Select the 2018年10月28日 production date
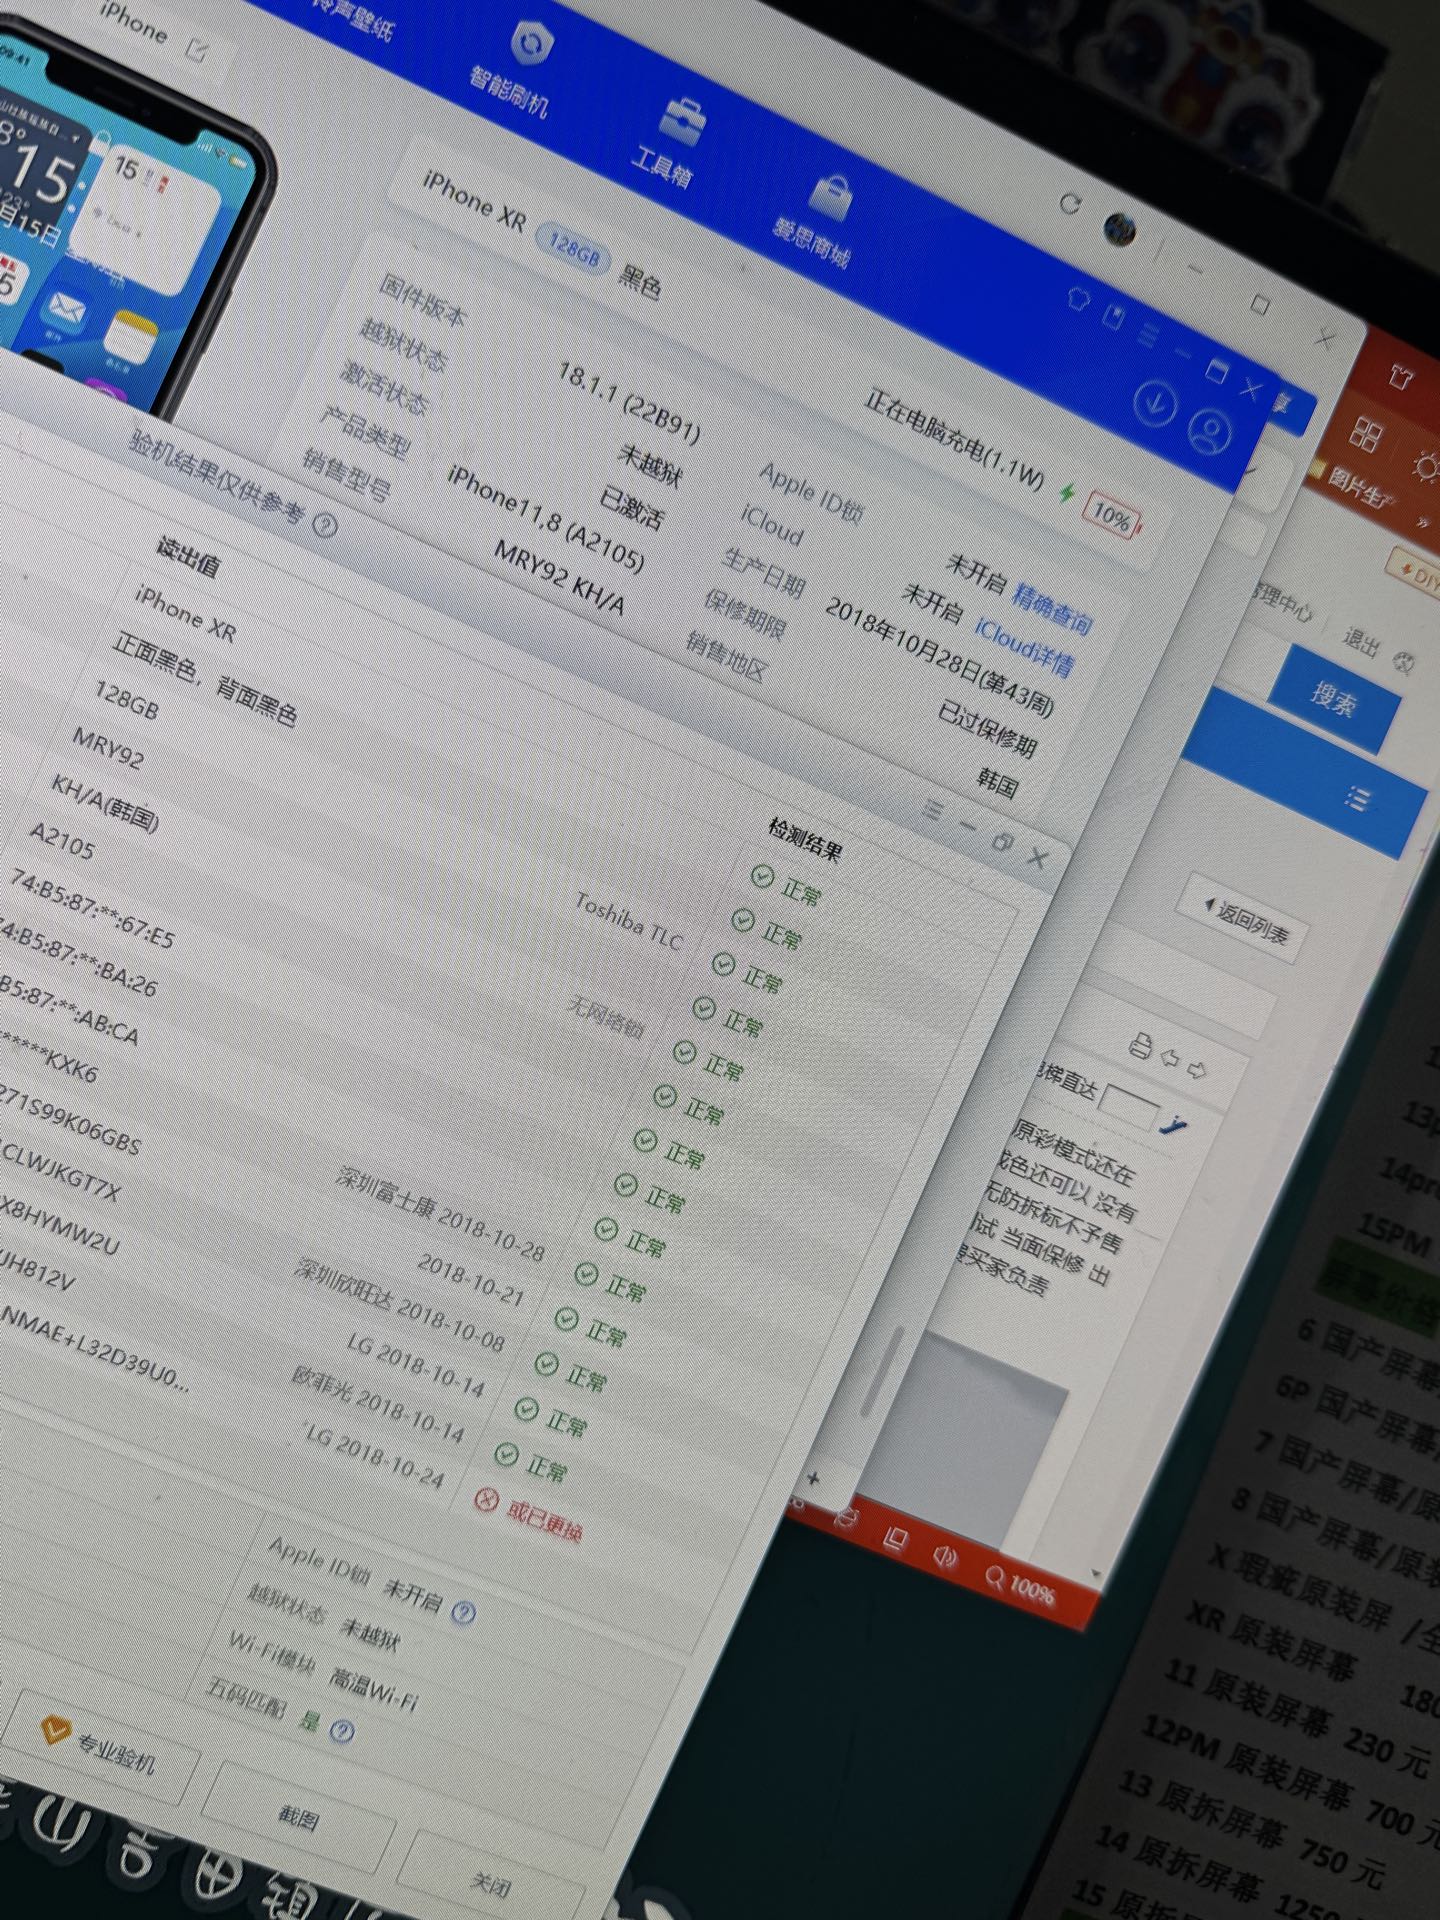This screenshot has width=1440, height=1920. [939, 658]
